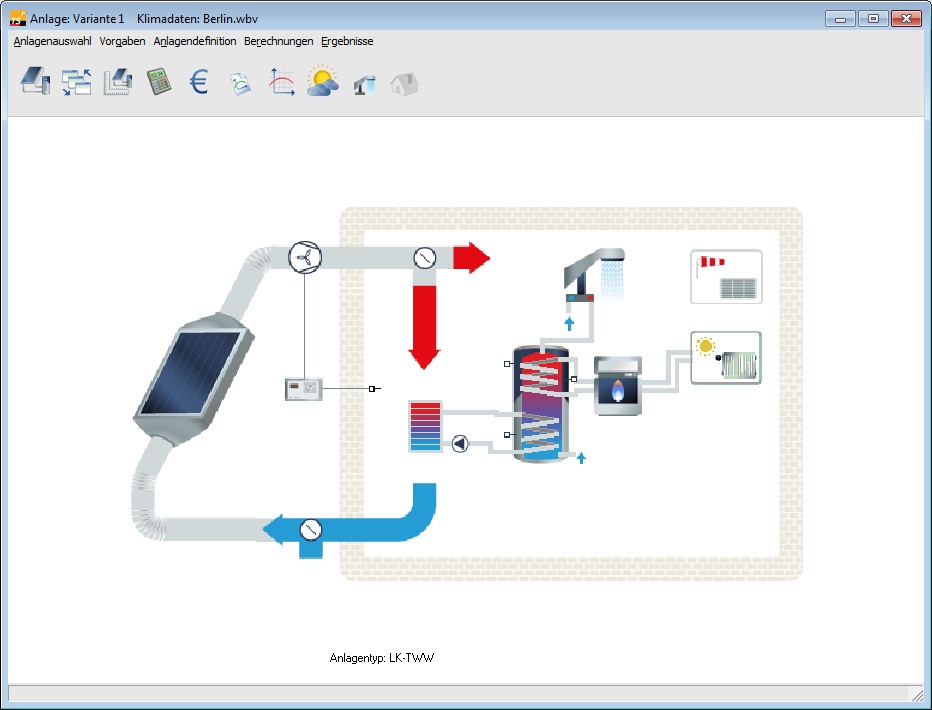Image resolution: width=932 pixels, height=710 pixels.
Task: Click the greyed-out house building icon
Action: 405,84
